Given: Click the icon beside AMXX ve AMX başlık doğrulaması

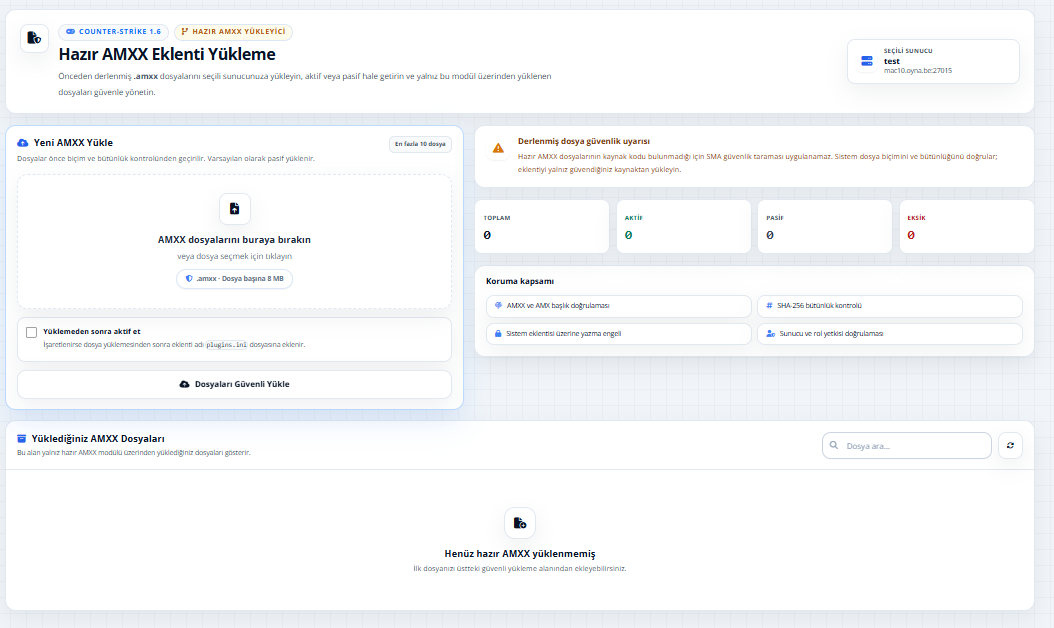Looking at the screenshot, I should click(498, 305).
